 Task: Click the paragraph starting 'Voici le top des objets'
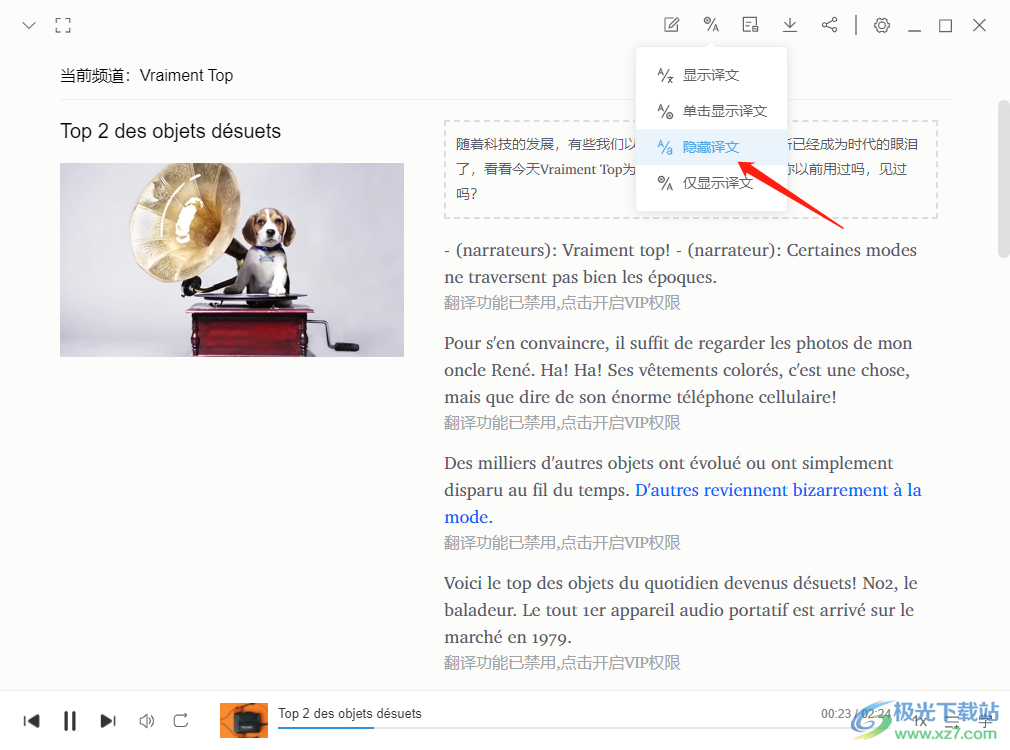[x=680, y=610]
